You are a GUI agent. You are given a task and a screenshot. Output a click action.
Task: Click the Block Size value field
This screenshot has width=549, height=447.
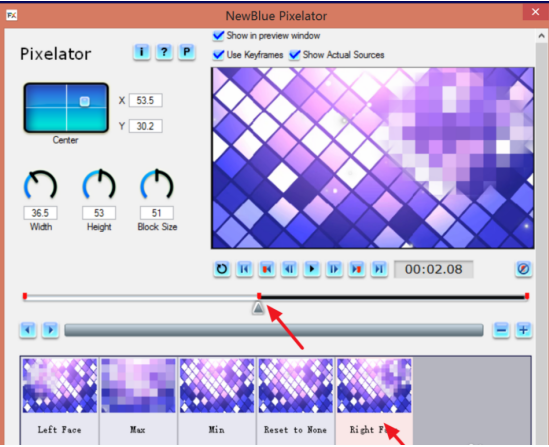(157, 213)
